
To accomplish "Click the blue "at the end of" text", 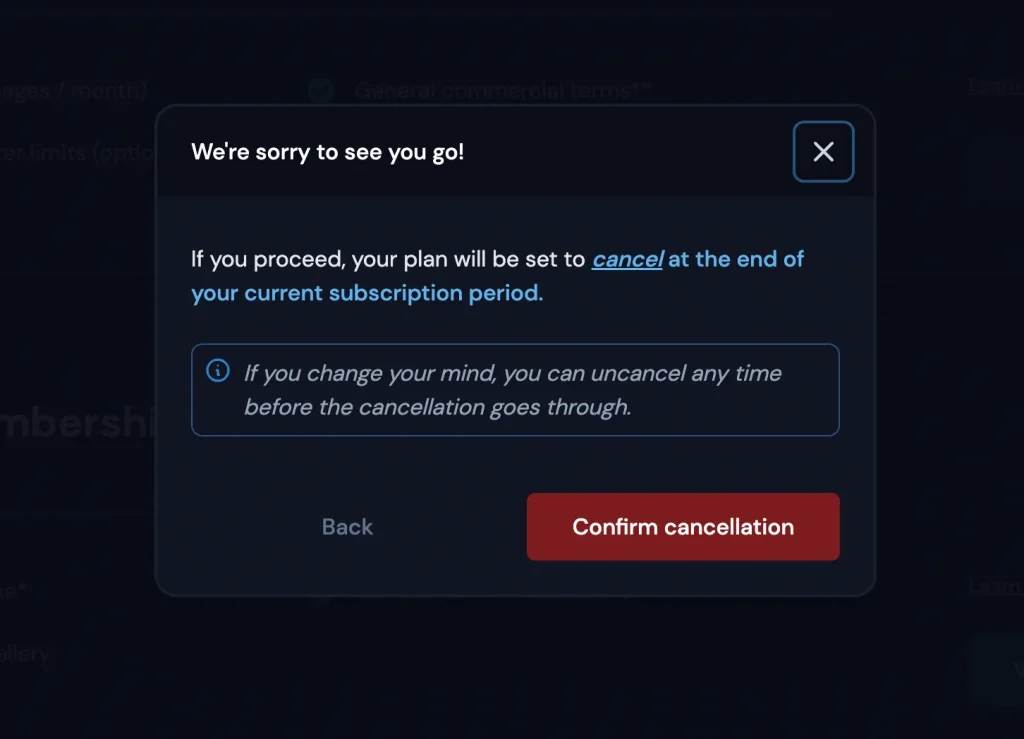I will click(x=736, y=259).
